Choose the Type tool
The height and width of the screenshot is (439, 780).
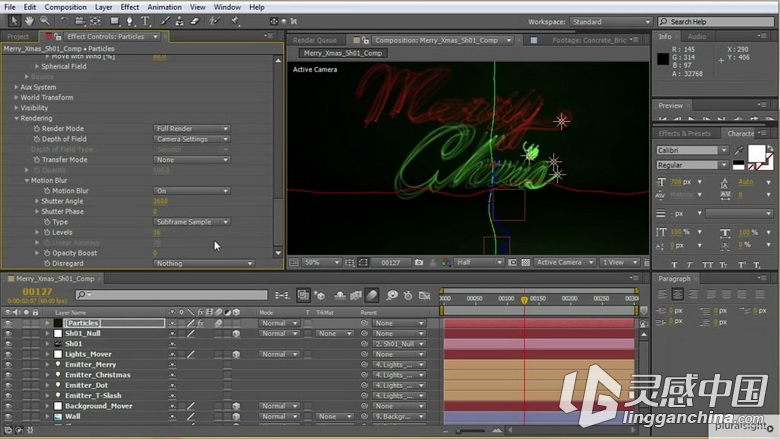145,21
